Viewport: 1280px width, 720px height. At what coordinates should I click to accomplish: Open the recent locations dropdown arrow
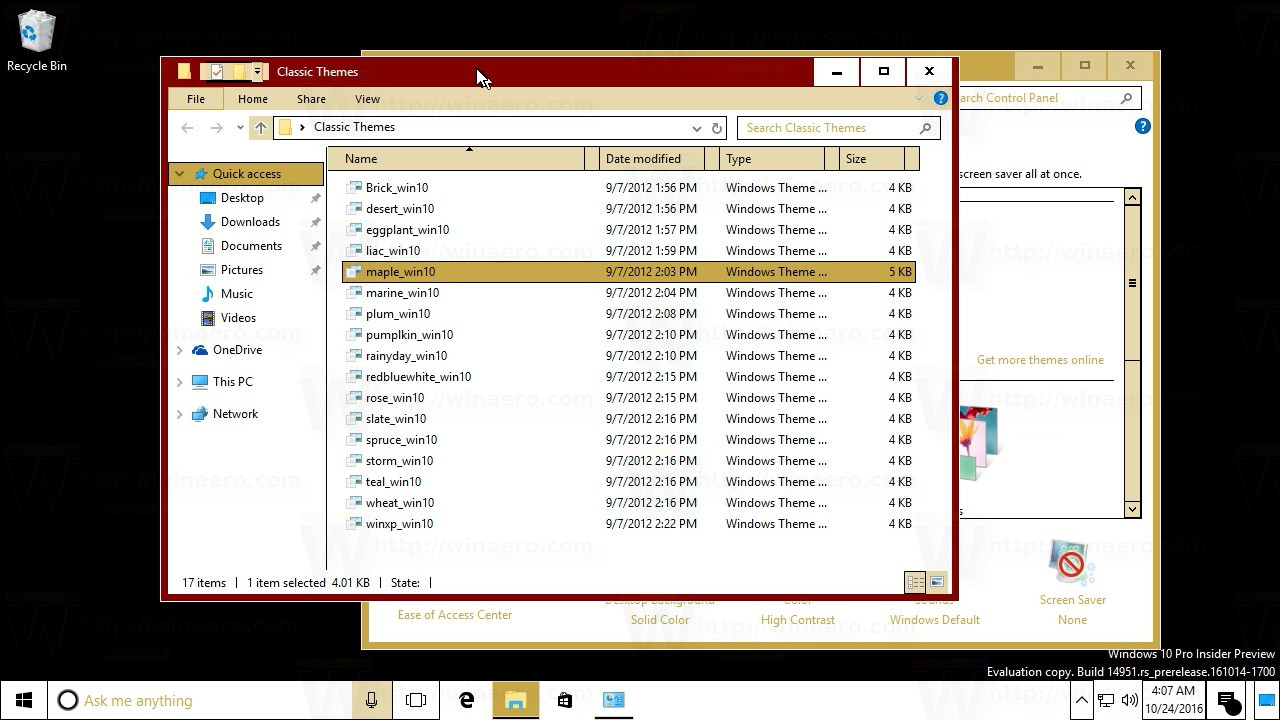tap(240, 128)
